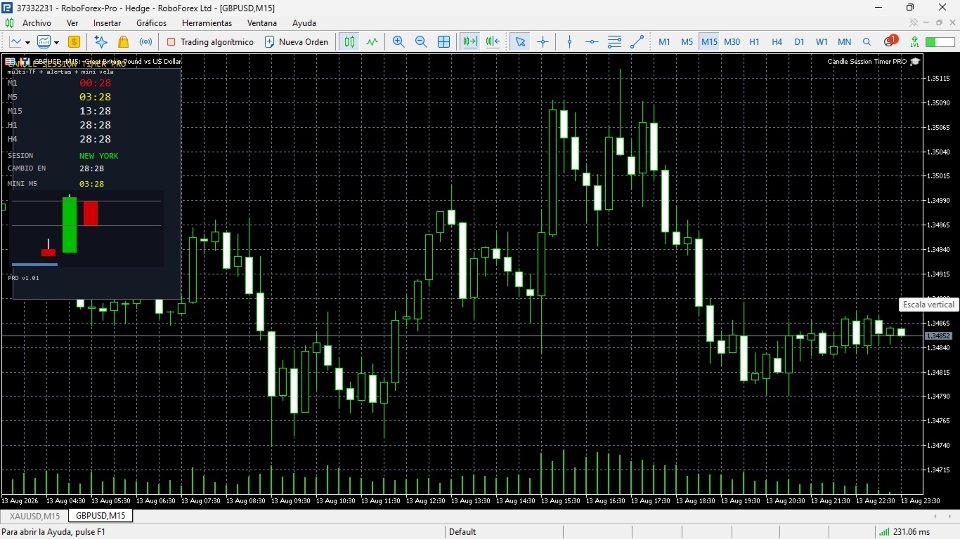Click the 1.34852 current price label

[x=938, y=336]
